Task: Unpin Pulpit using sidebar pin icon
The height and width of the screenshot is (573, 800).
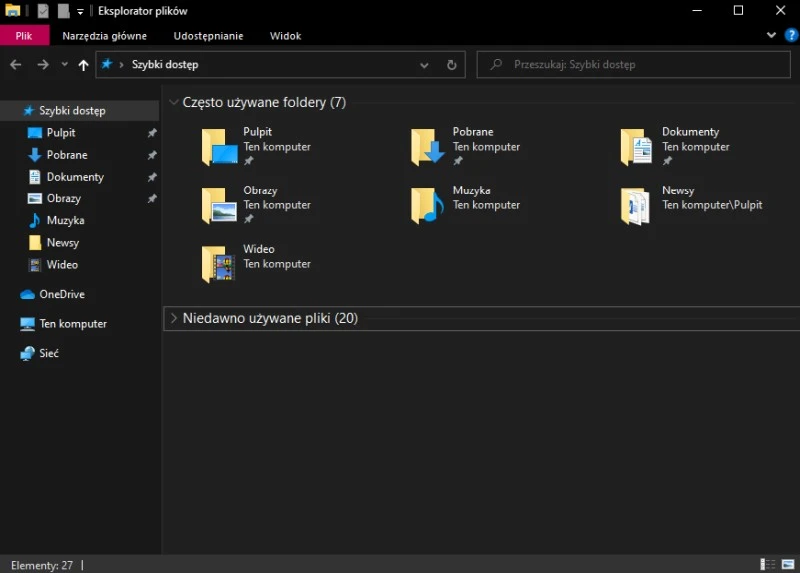Action: (152, 133)
